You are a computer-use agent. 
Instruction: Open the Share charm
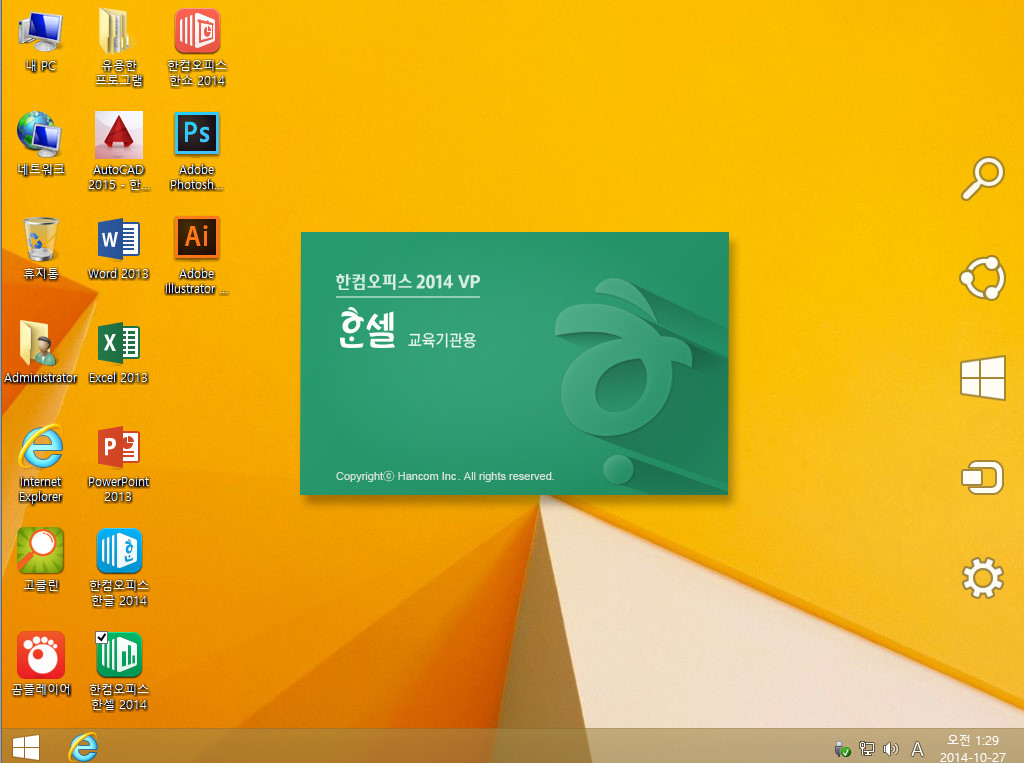[x=982, y=278]
